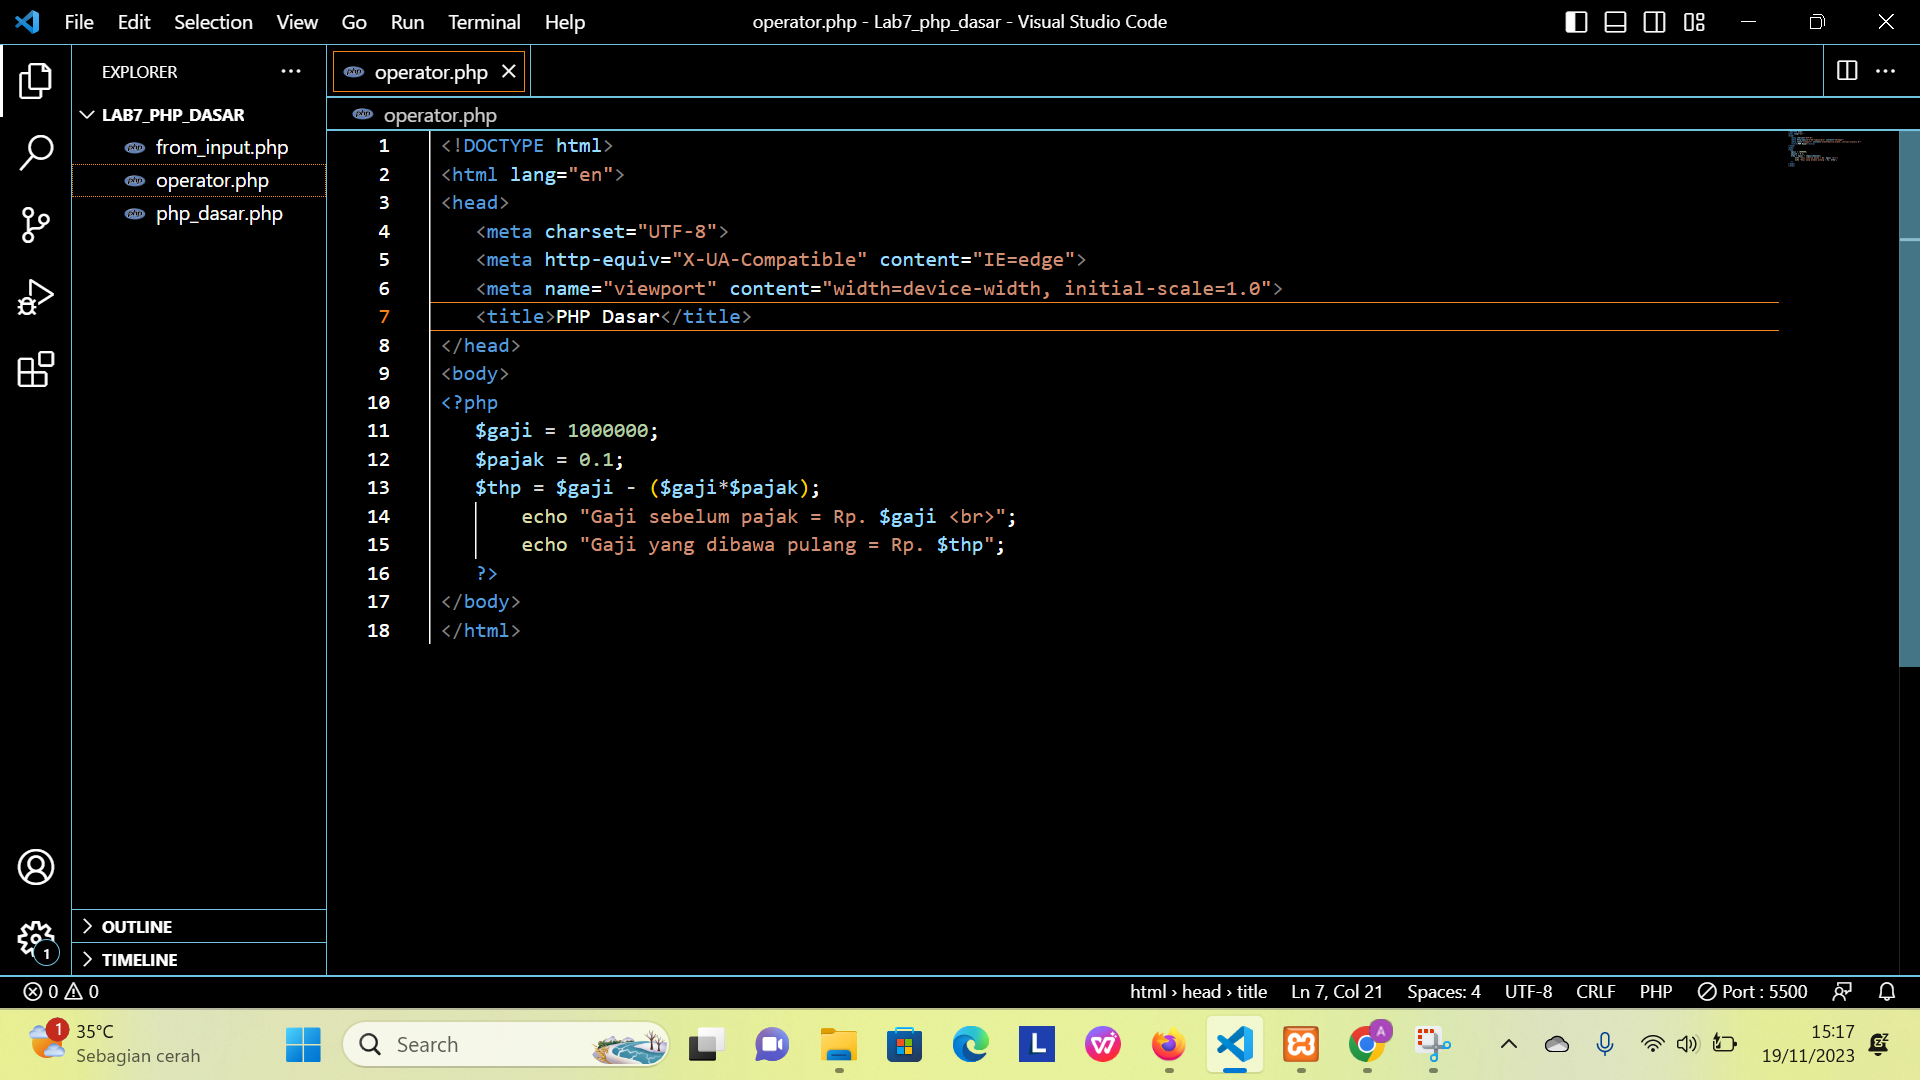Image resolution: width=1920 pixels, height=1080 pixels.
Task: Click the VS Code logo icon
Action: (x=27, y=22)
